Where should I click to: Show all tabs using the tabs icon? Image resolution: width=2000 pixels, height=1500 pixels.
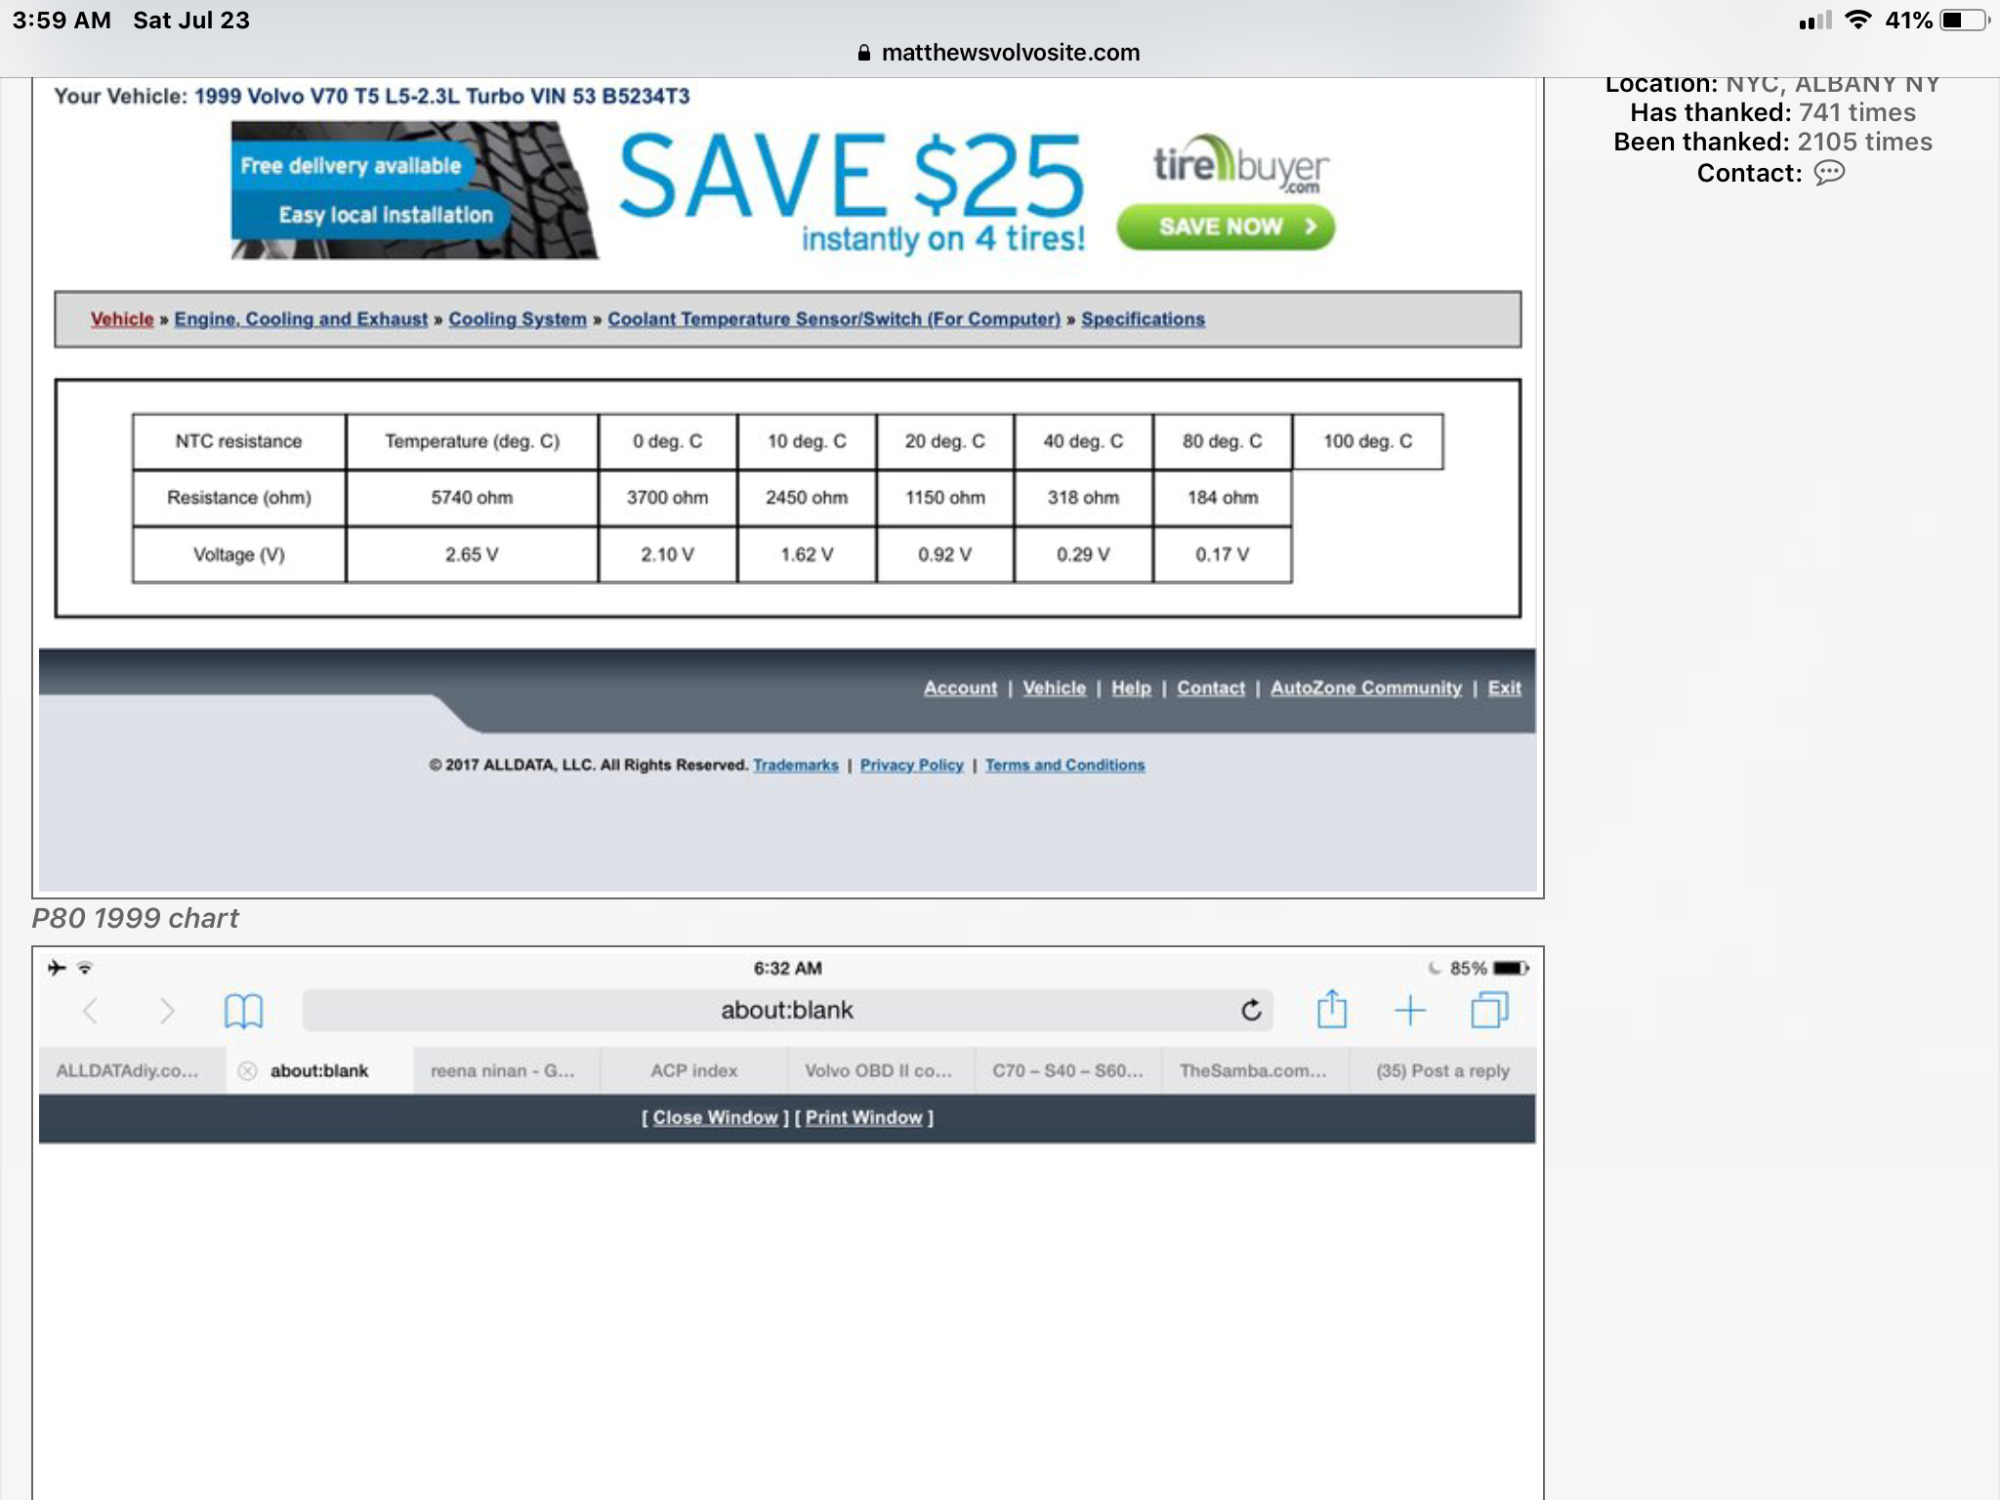[x=1487, y=1010]
